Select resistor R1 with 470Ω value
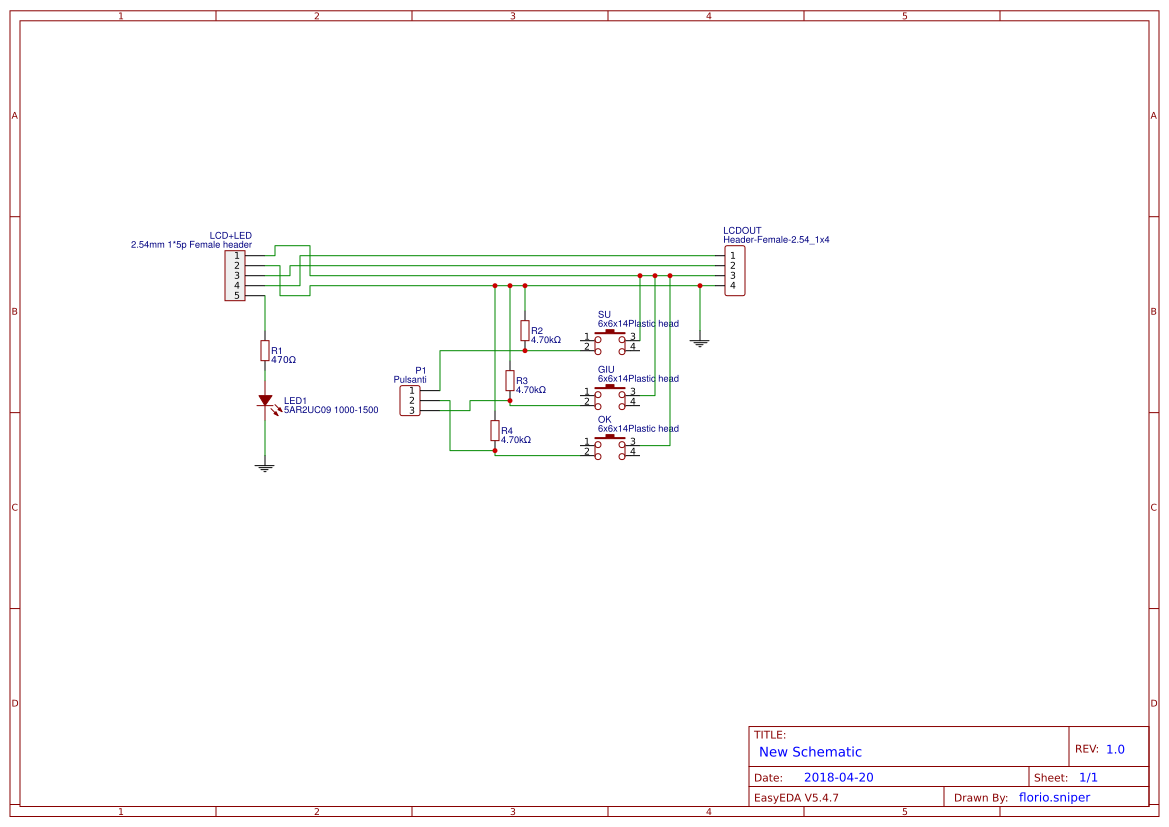The height and width of the screenshot is (827, 1169). coord(264,350)
